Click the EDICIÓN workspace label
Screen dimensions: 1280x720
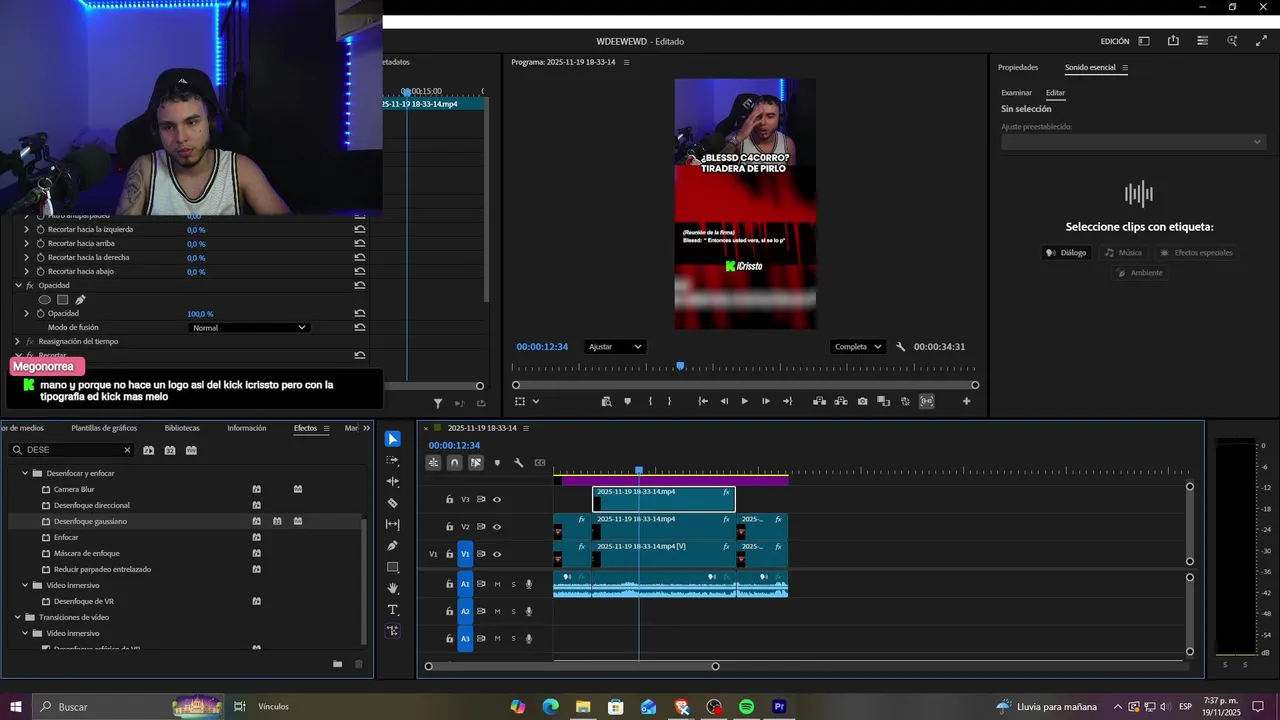click(1115, 41)
